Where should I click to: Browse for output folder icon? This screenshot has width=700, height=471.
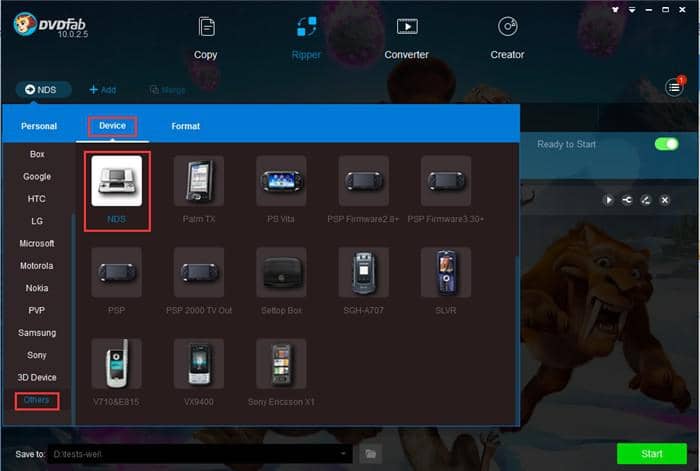click(x=371, y=454)
